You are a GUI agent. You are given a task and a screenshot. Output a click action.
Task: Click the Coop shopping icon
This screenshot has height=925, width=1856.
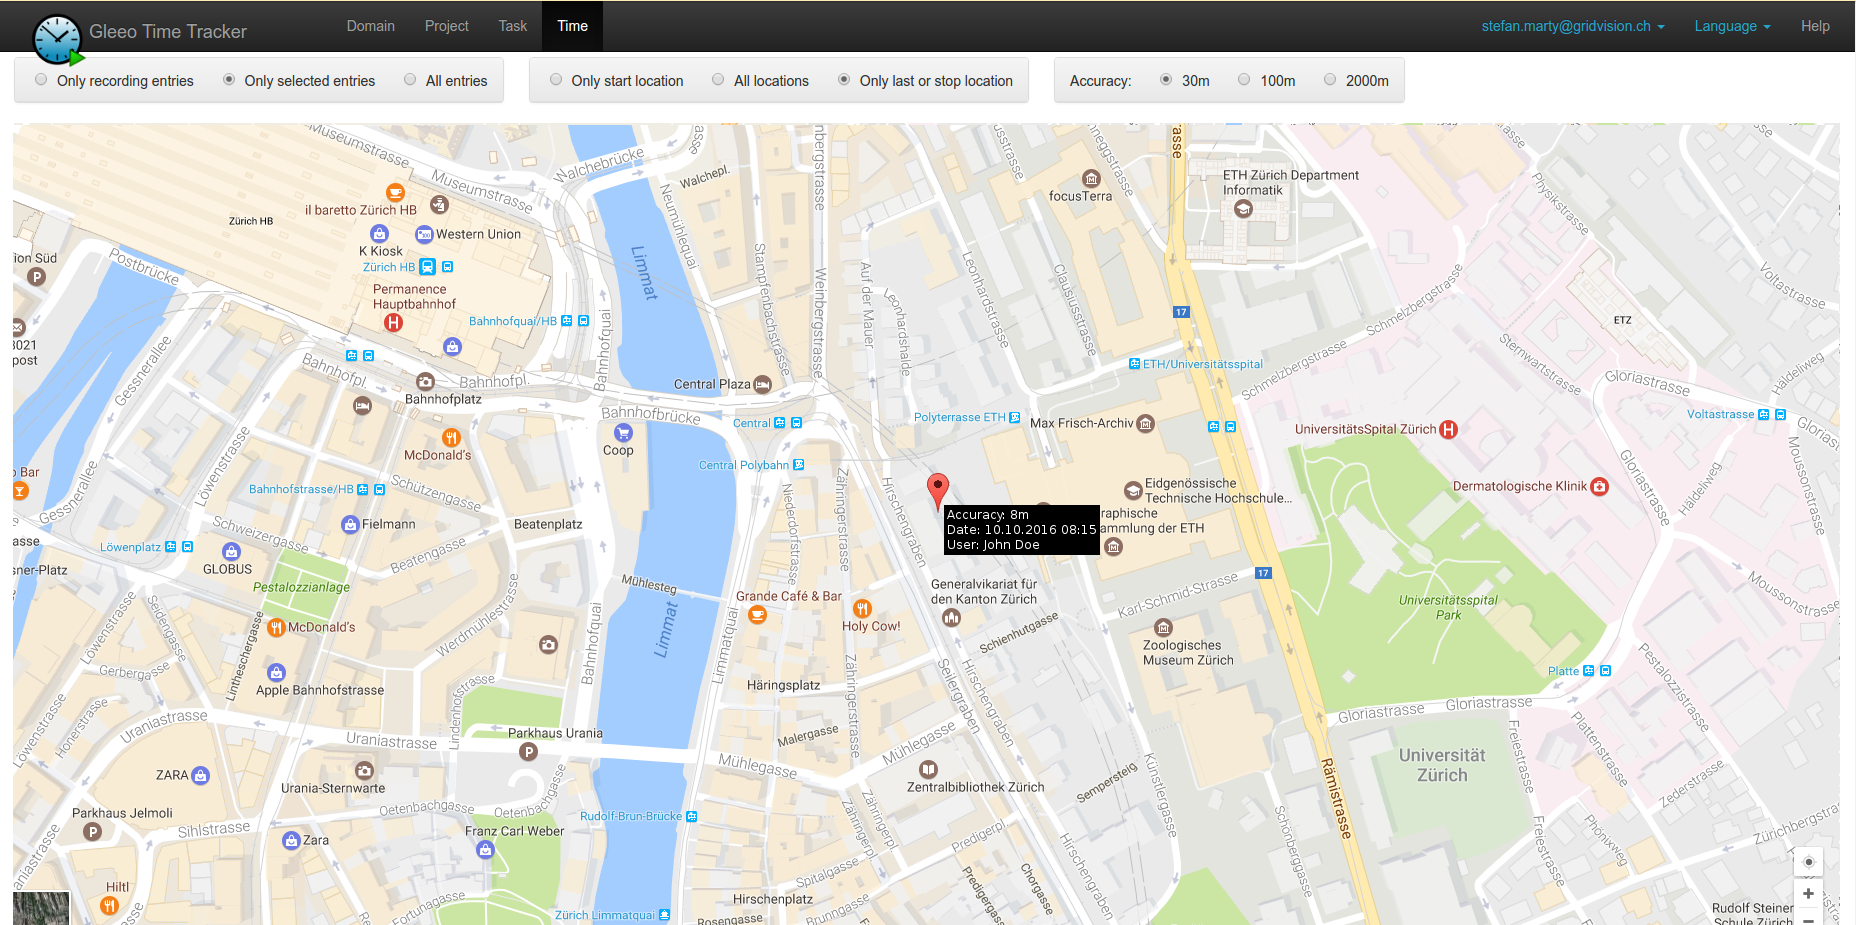(623, 433)
